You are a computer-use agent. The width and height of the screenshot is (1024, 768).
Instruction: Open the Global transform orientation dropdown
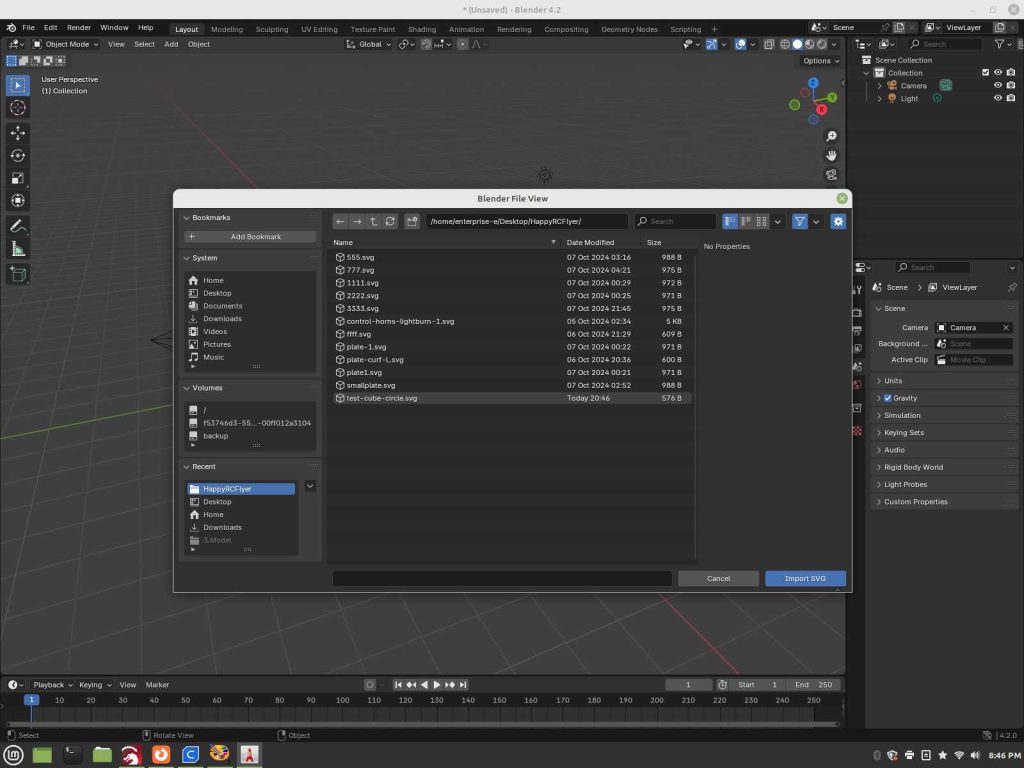(368, 44)
